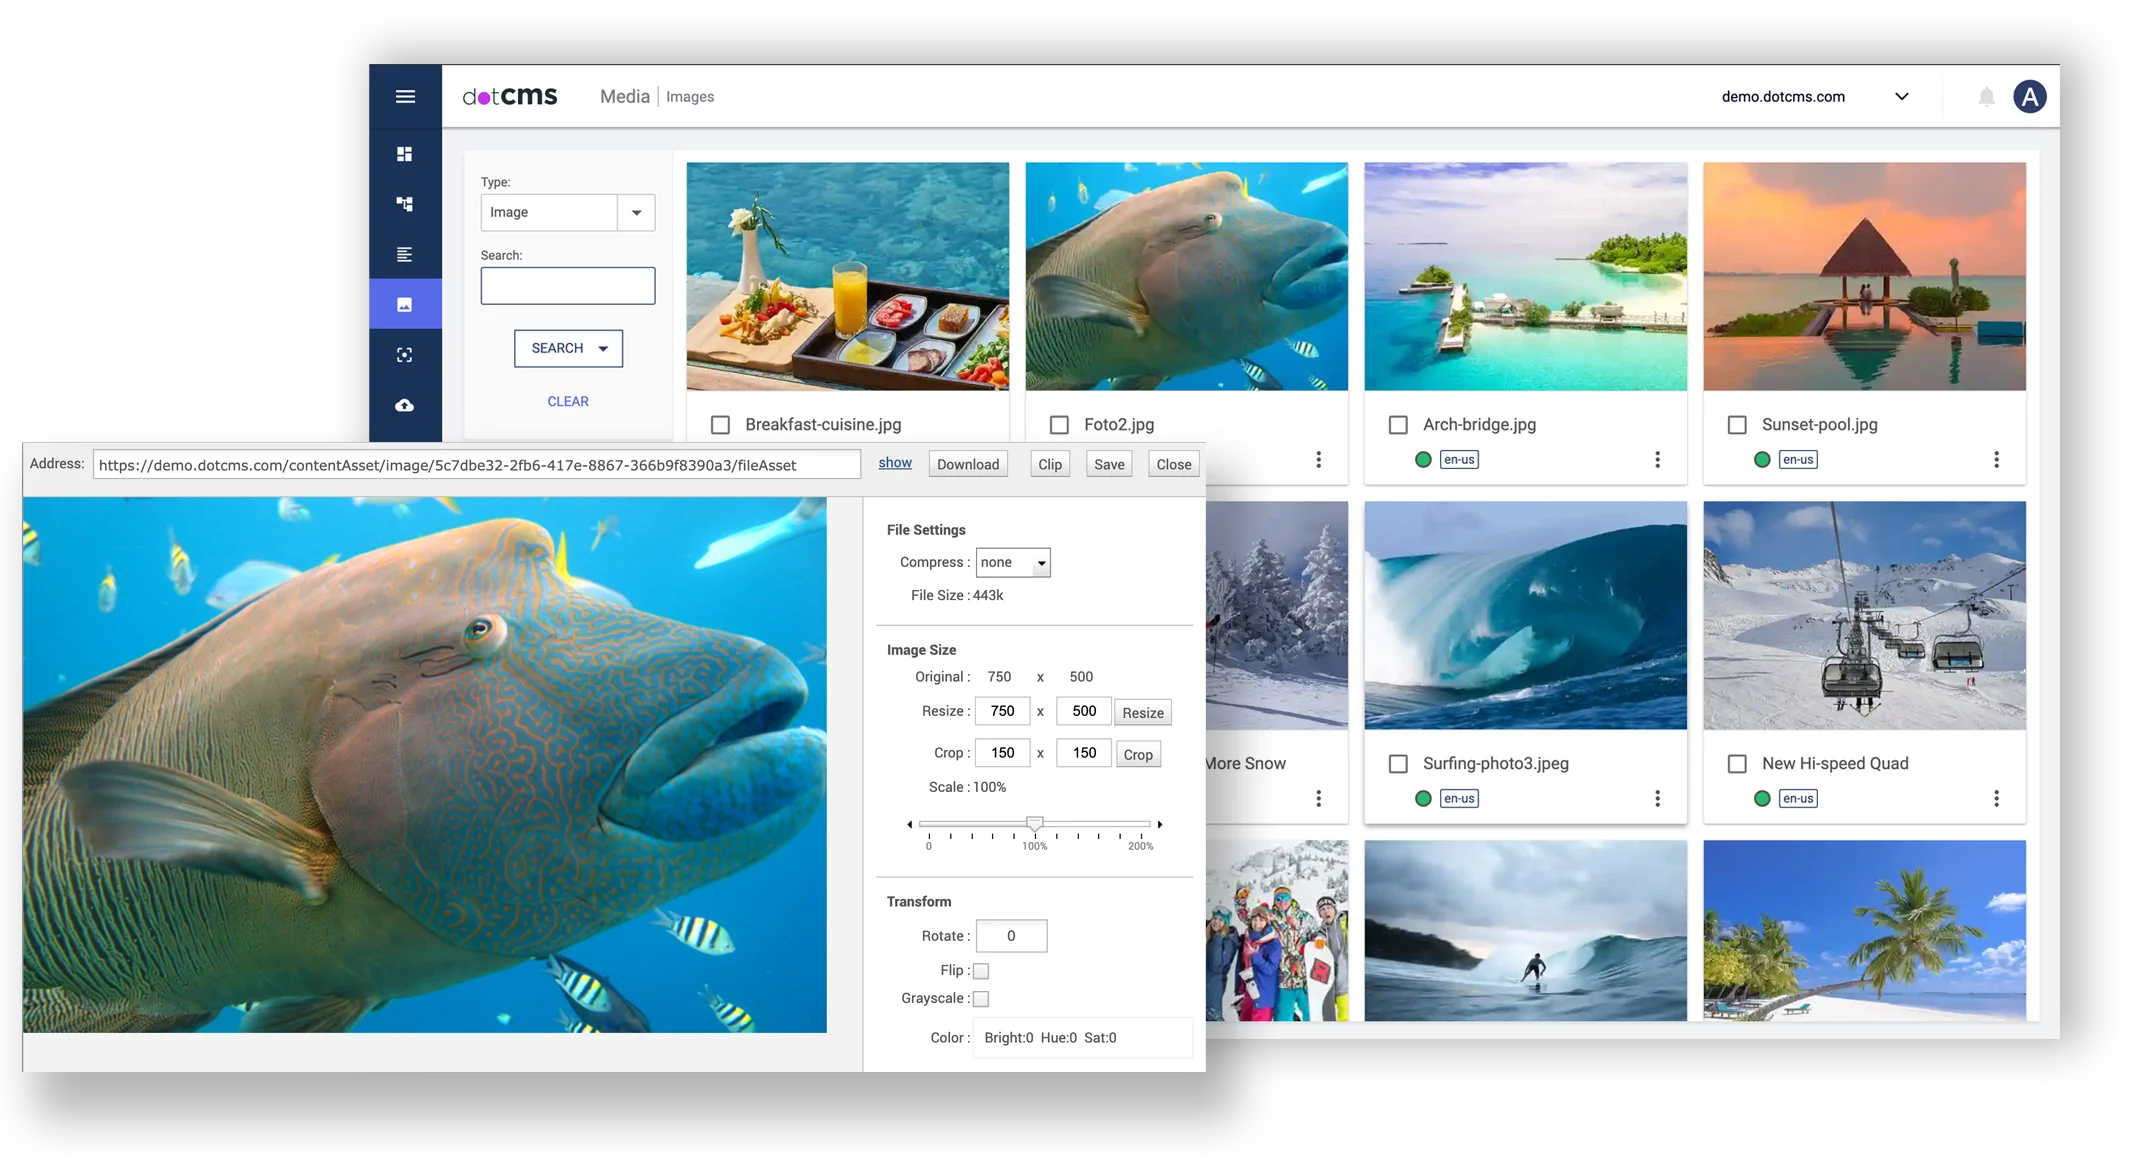The image size is (2134, 1165).
Task: Click the Crop width field 150
Action: [x=1003, y=753]
